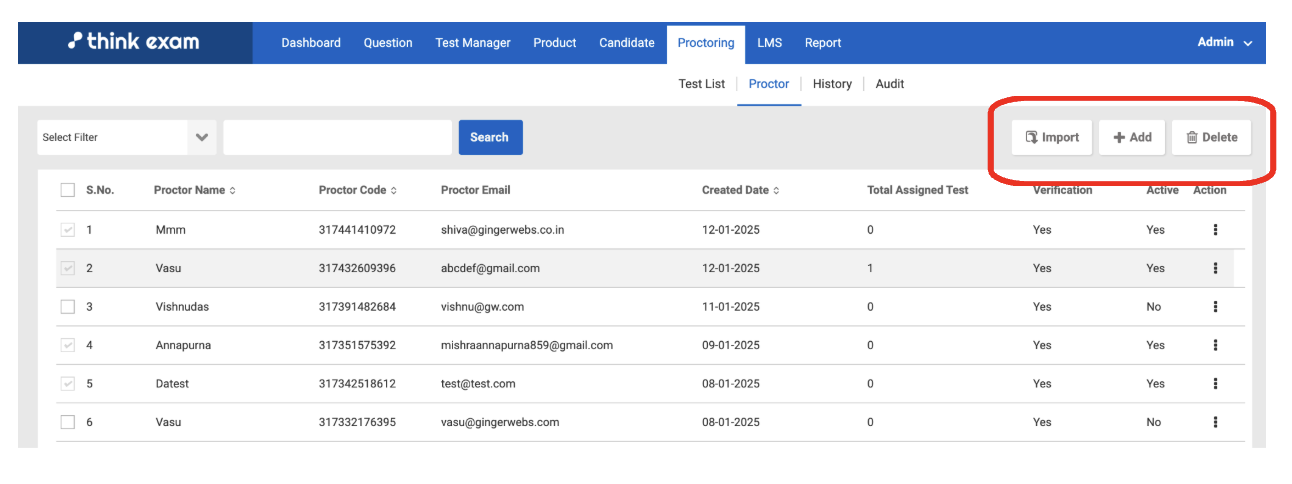The image size is (1292, 484).
Task: Select checkbox for row 6 Vasu
Action: click(x=68, y=422)
